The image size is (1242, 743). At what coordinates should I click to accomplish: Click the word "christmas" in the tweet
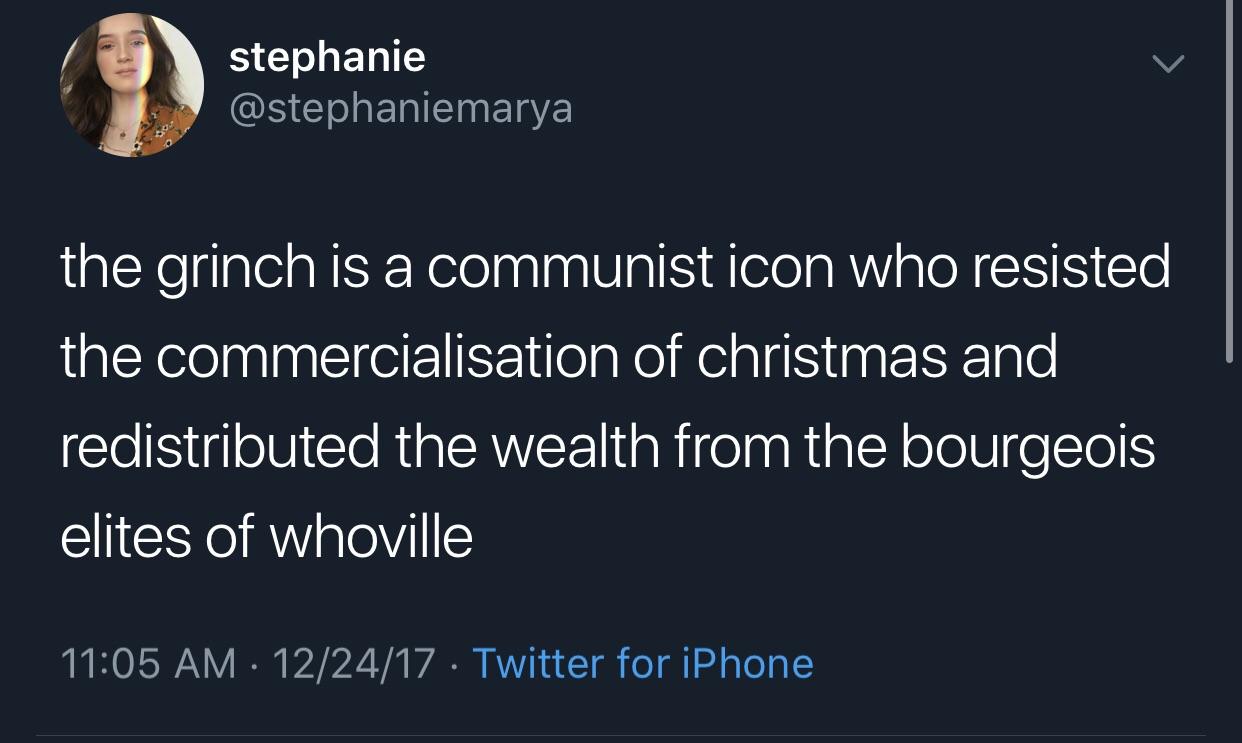821,357
